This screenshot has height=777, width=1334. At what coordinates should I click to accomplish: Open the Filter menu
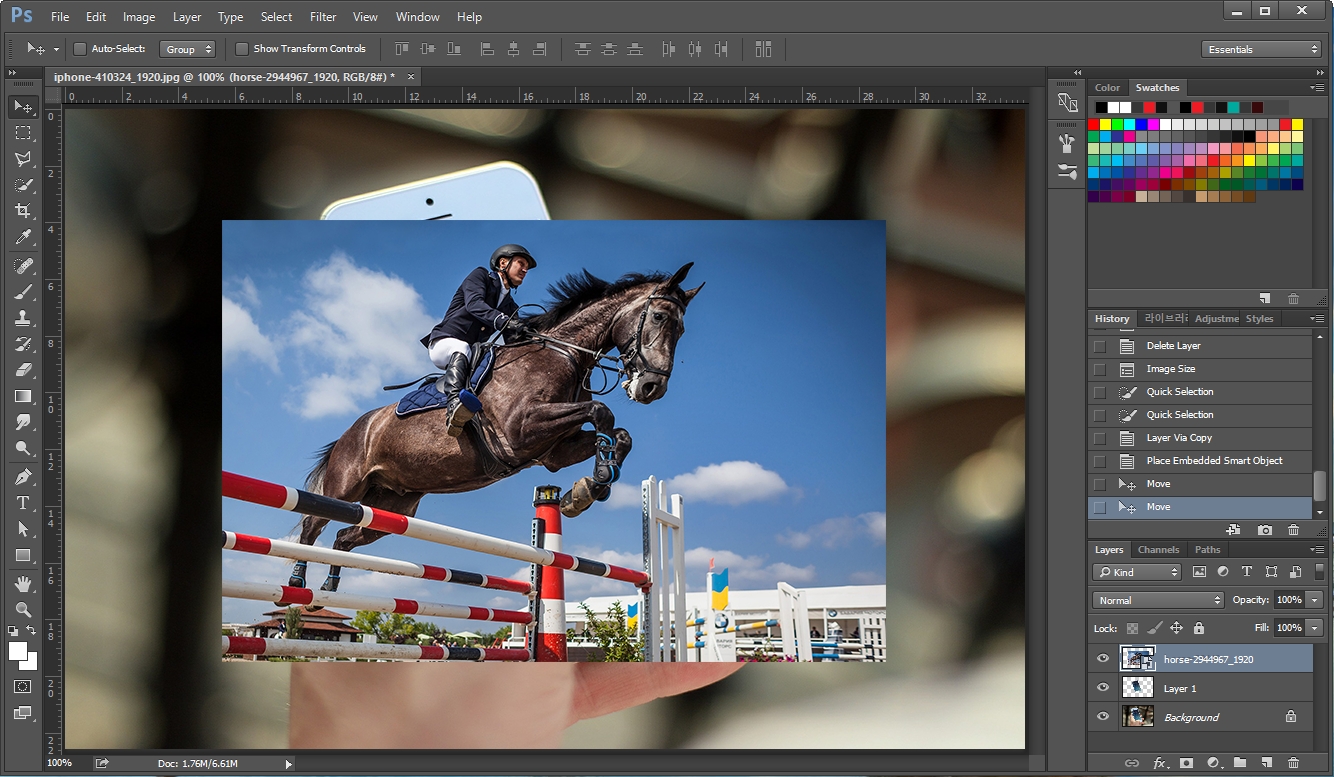coord(322,16)
